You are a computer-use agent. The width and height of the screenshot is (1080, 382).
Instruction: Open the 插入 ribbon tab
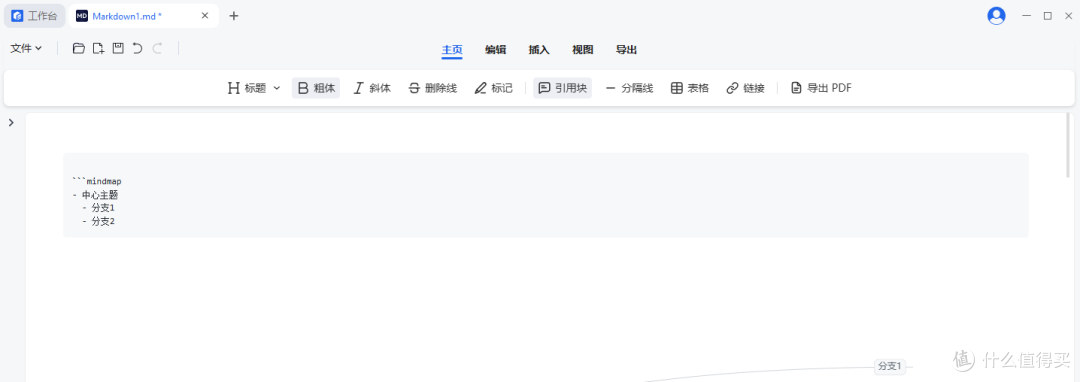coord(539,50)
